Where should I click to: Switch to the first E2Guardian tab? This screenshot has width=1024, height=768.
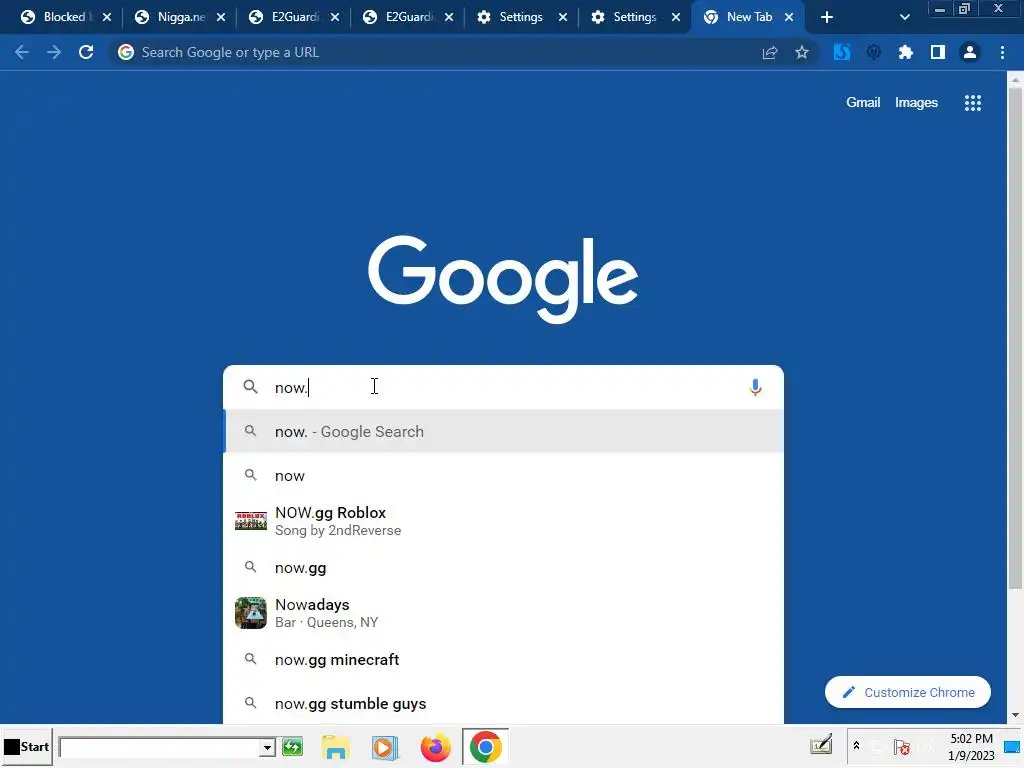pyautogui.click(x=295, y=17)
